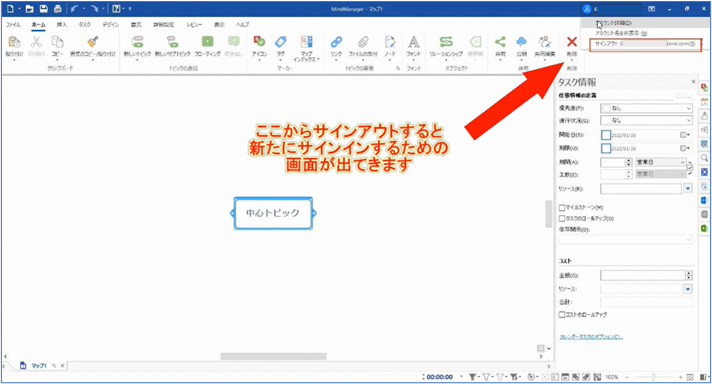This screenshot has height=384, width=712.
Task: Select the Sign out (サインアウト) menu entry
Action: pos(645,44)
